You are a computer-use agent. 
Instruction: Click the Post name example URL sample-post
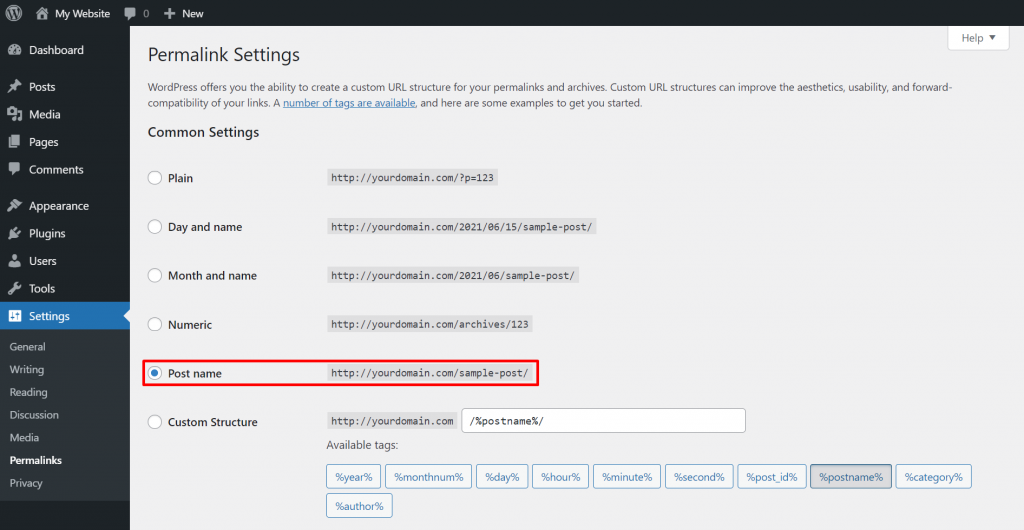(430, 373)
